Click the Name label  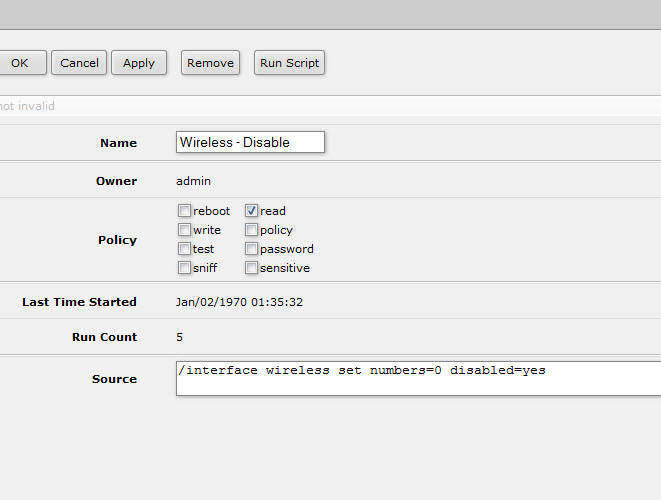(118, 143)
